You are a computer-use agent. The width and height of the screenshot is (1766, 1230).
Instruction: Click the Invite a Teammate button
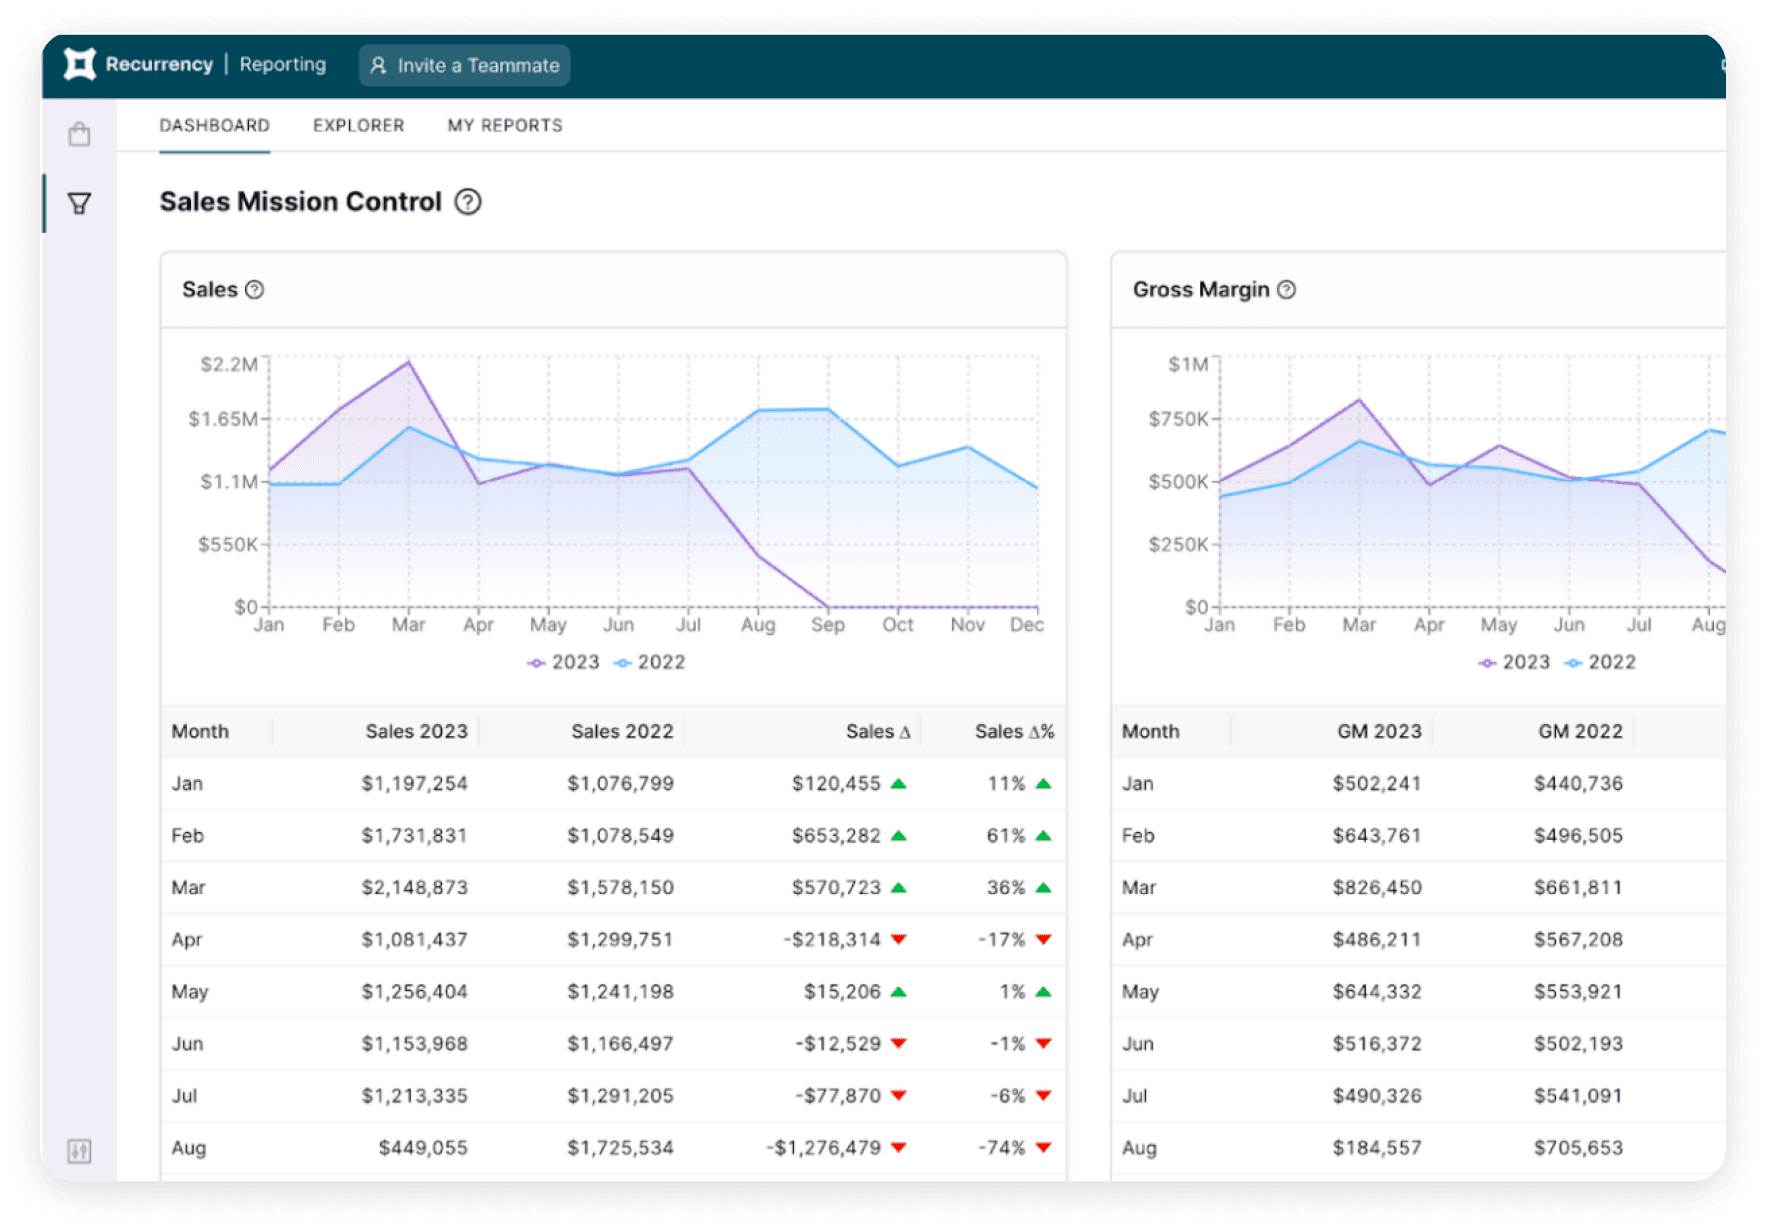tap(465, 66)
